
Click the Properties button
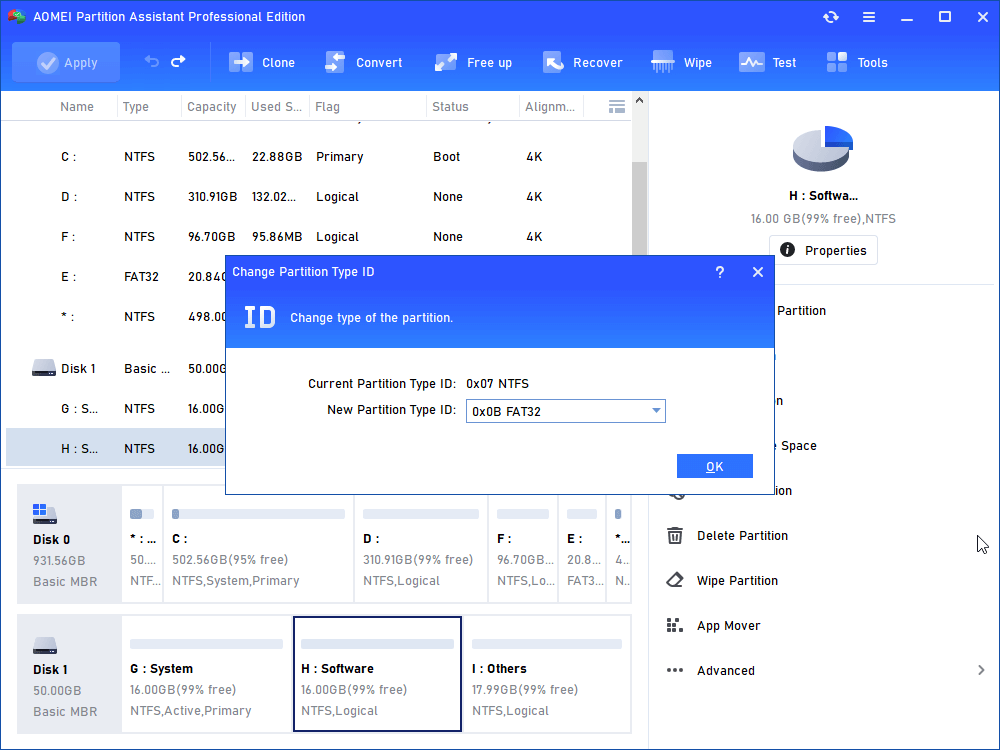click(823, 250)
